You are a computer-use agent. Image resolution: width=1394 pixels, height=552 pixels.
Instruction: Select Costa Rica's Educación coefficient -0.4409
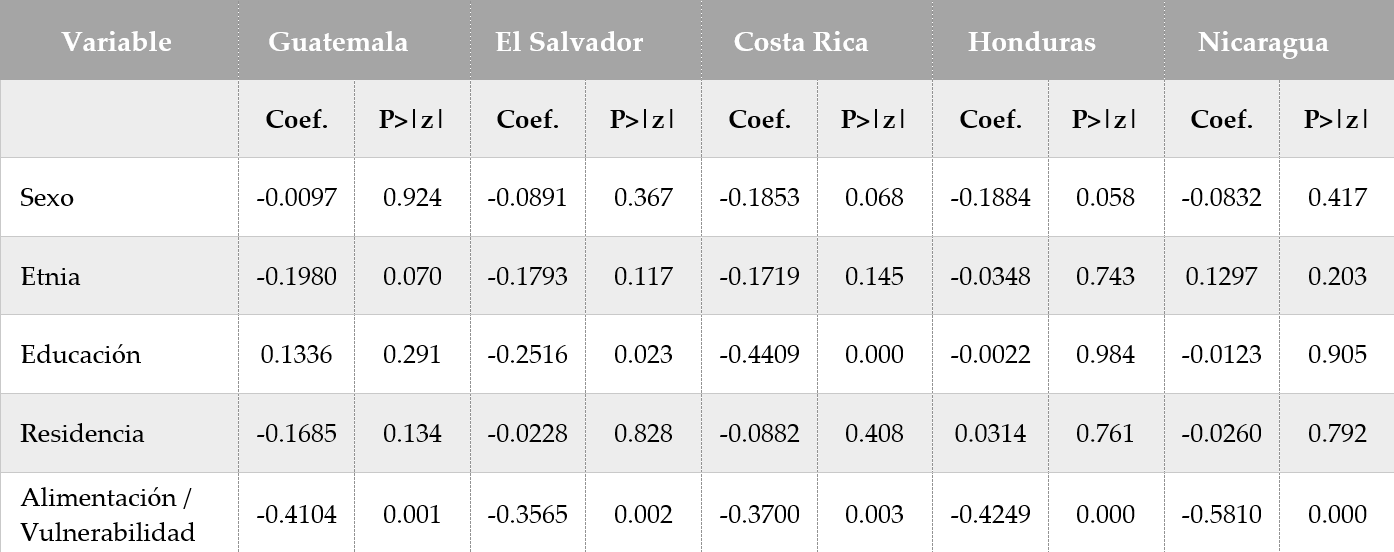click(x=759, y=355)
